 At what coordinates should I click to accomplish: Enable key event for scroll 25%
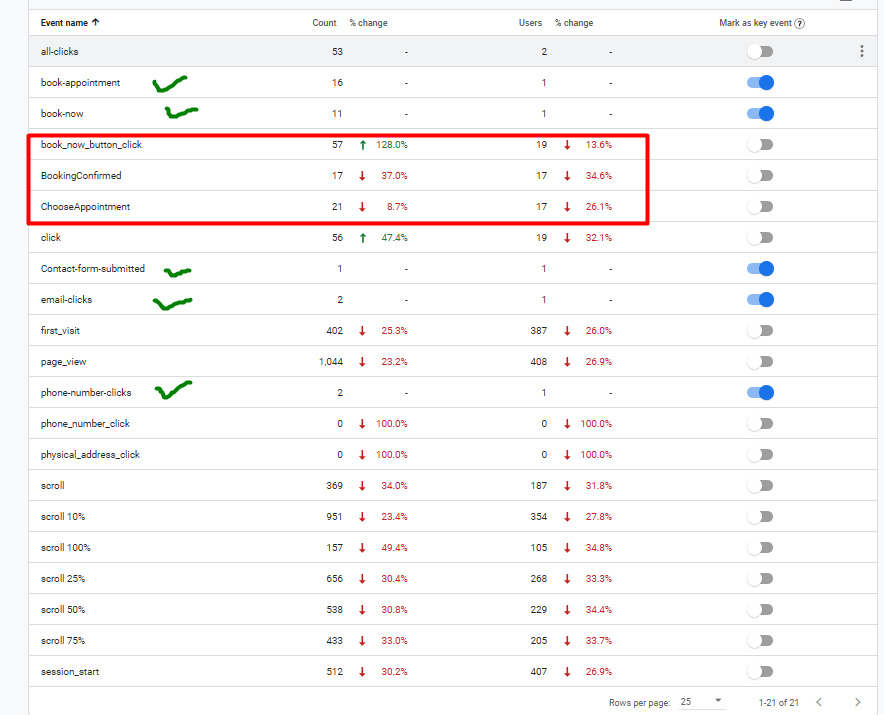(760, 579)
